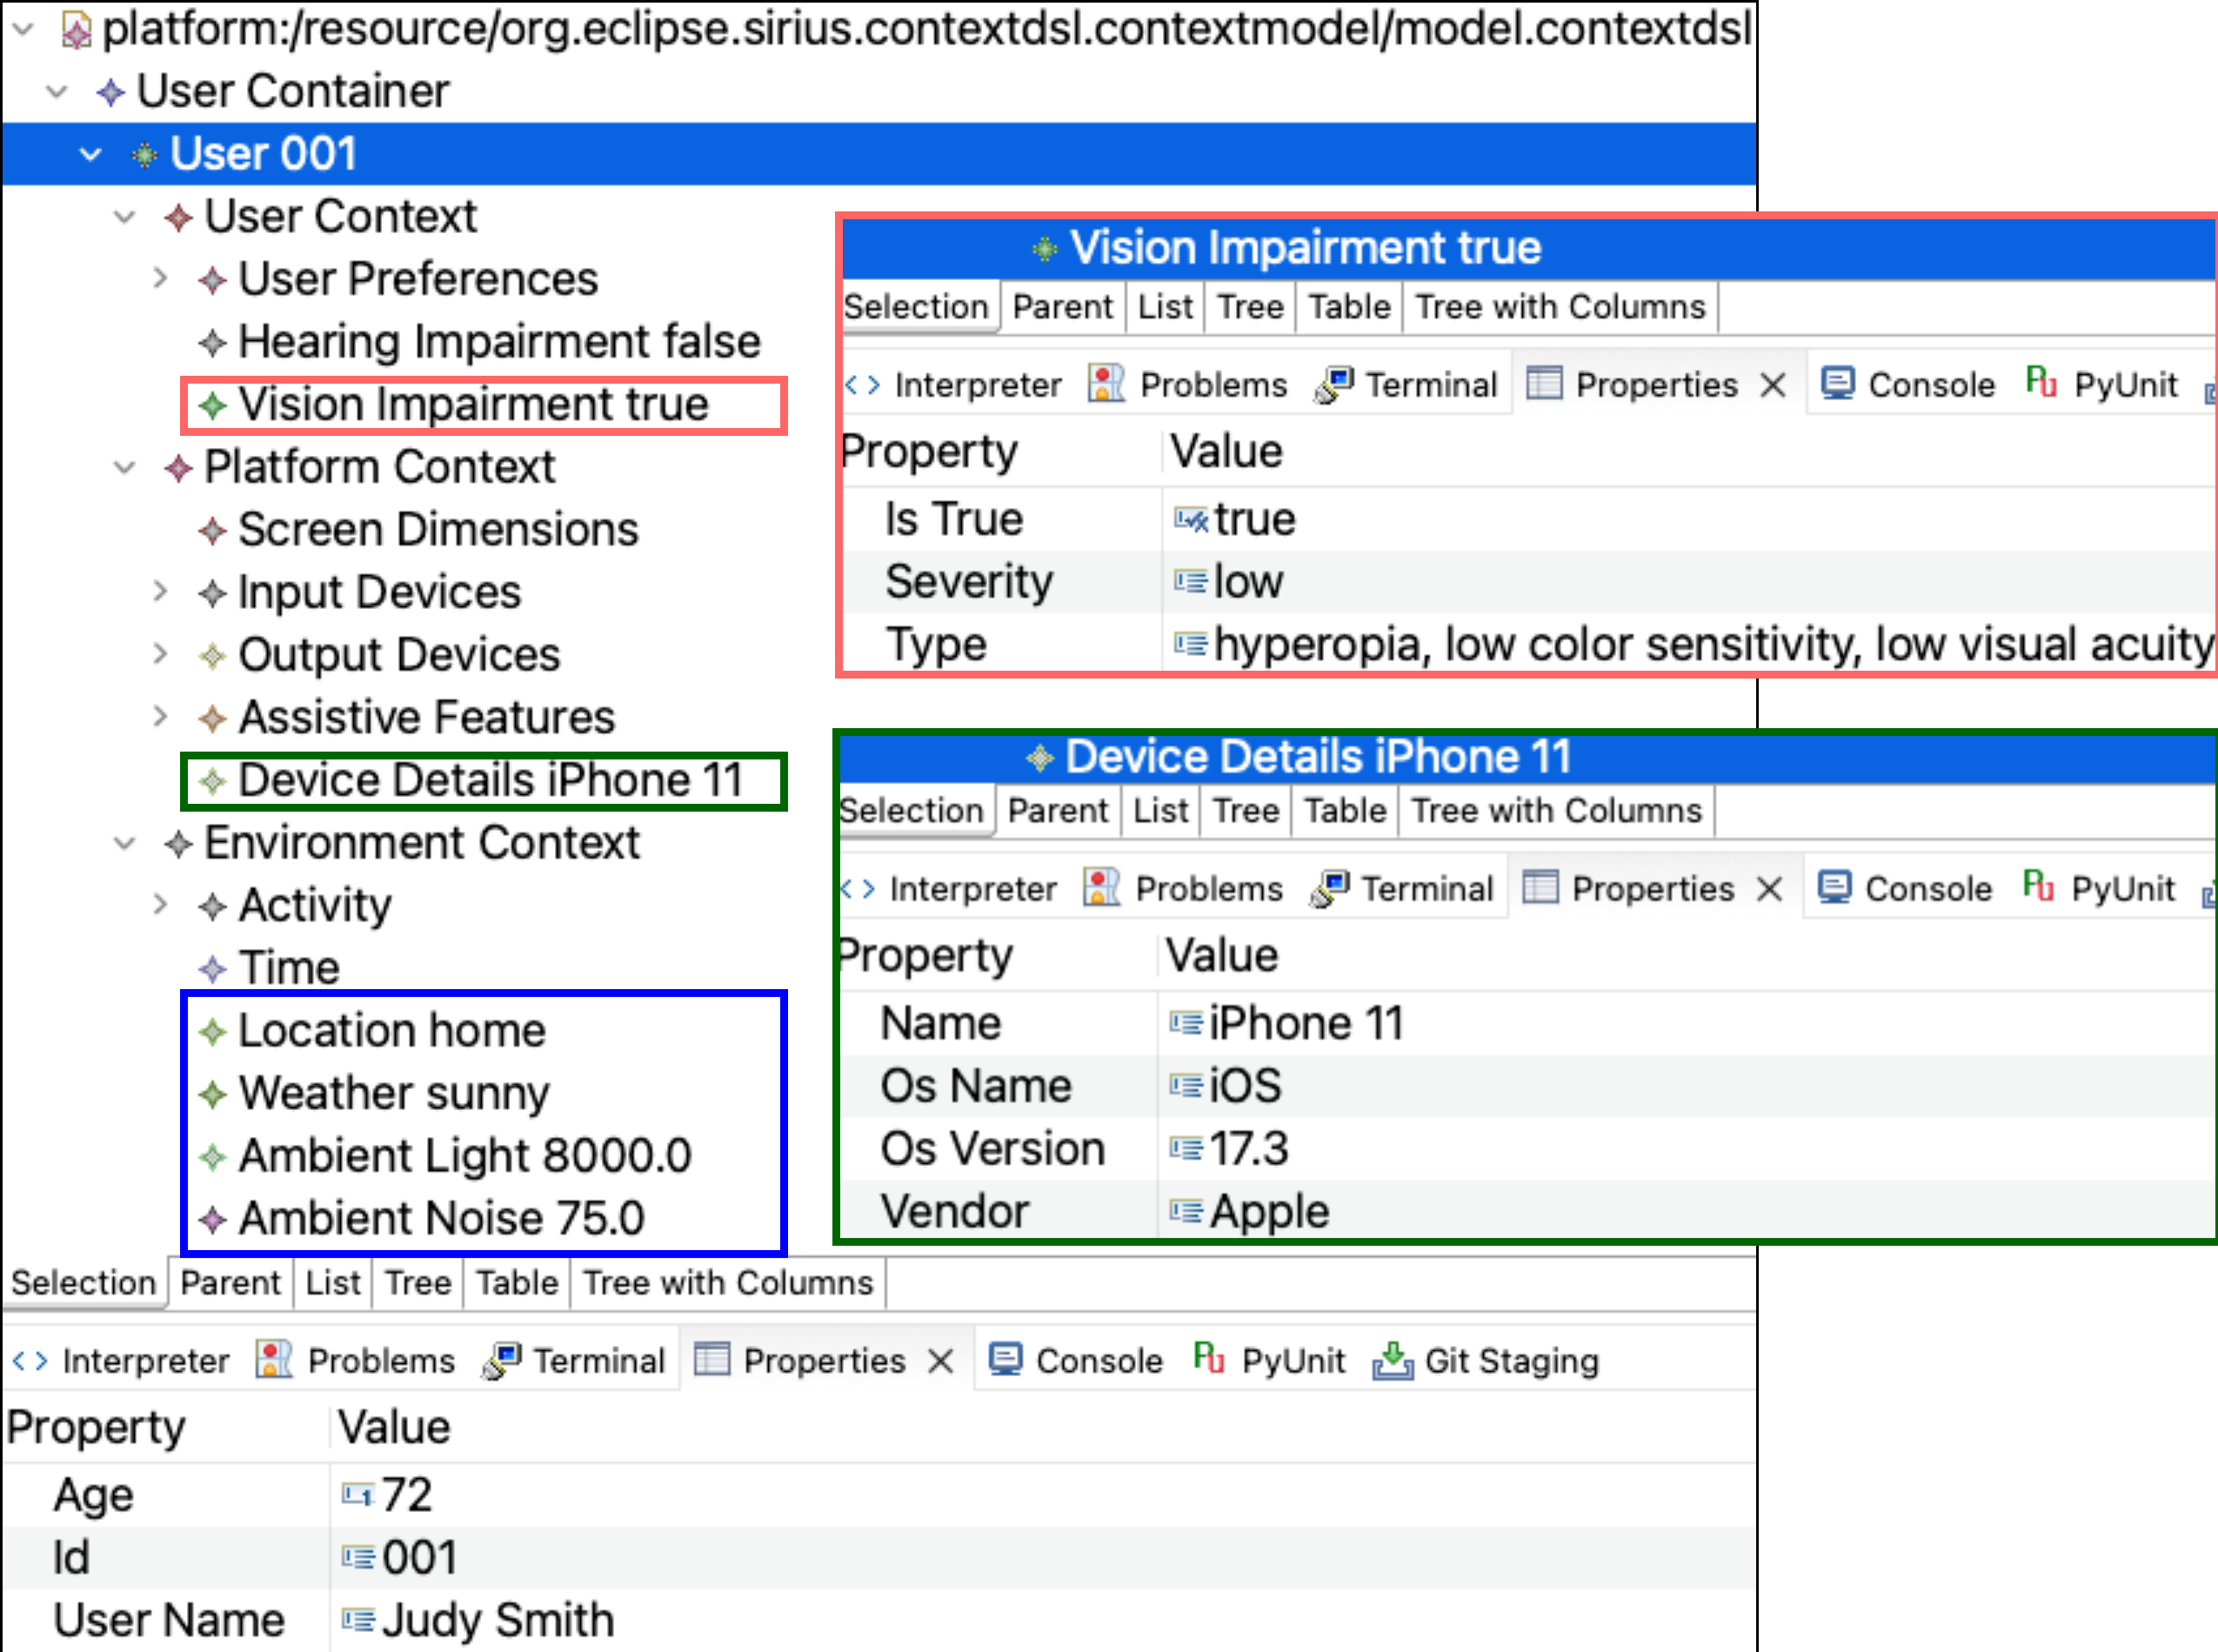This screenshot has width=2218, height=1652.
Task: Collapse the User Context node
Action: (125, 217)
